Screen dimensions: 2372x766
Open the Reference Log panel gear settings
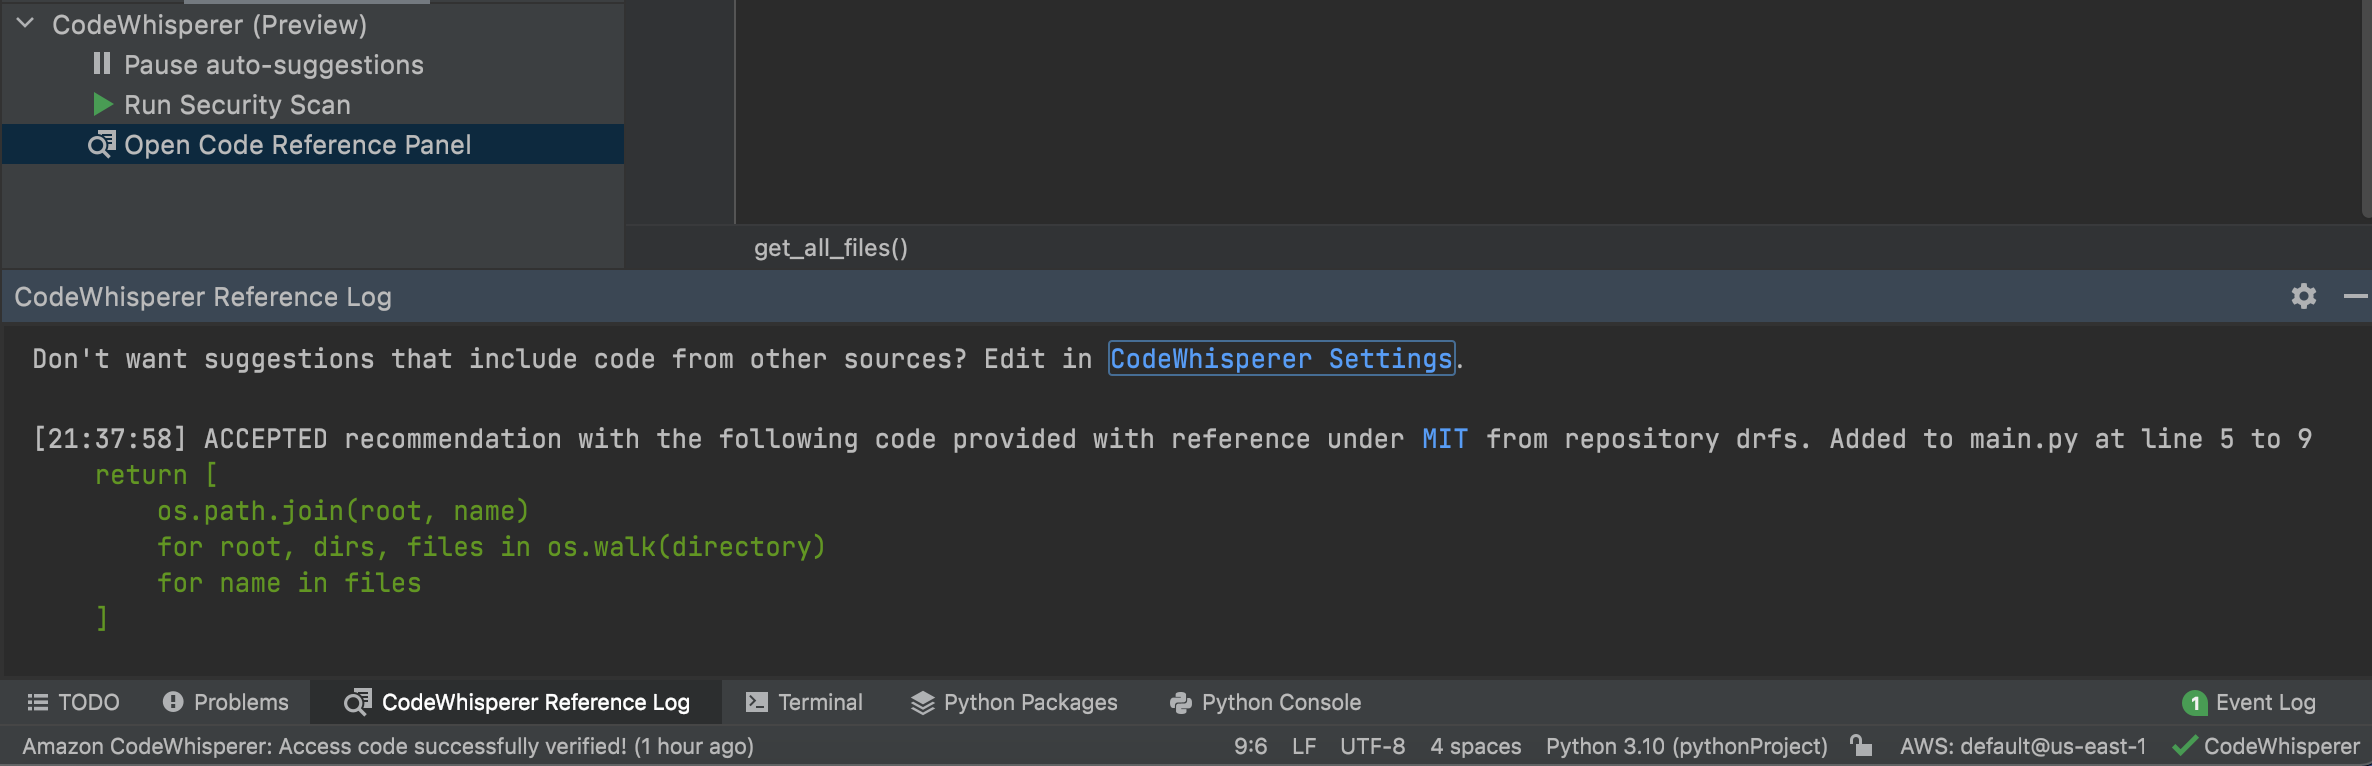click(2304, 296)
